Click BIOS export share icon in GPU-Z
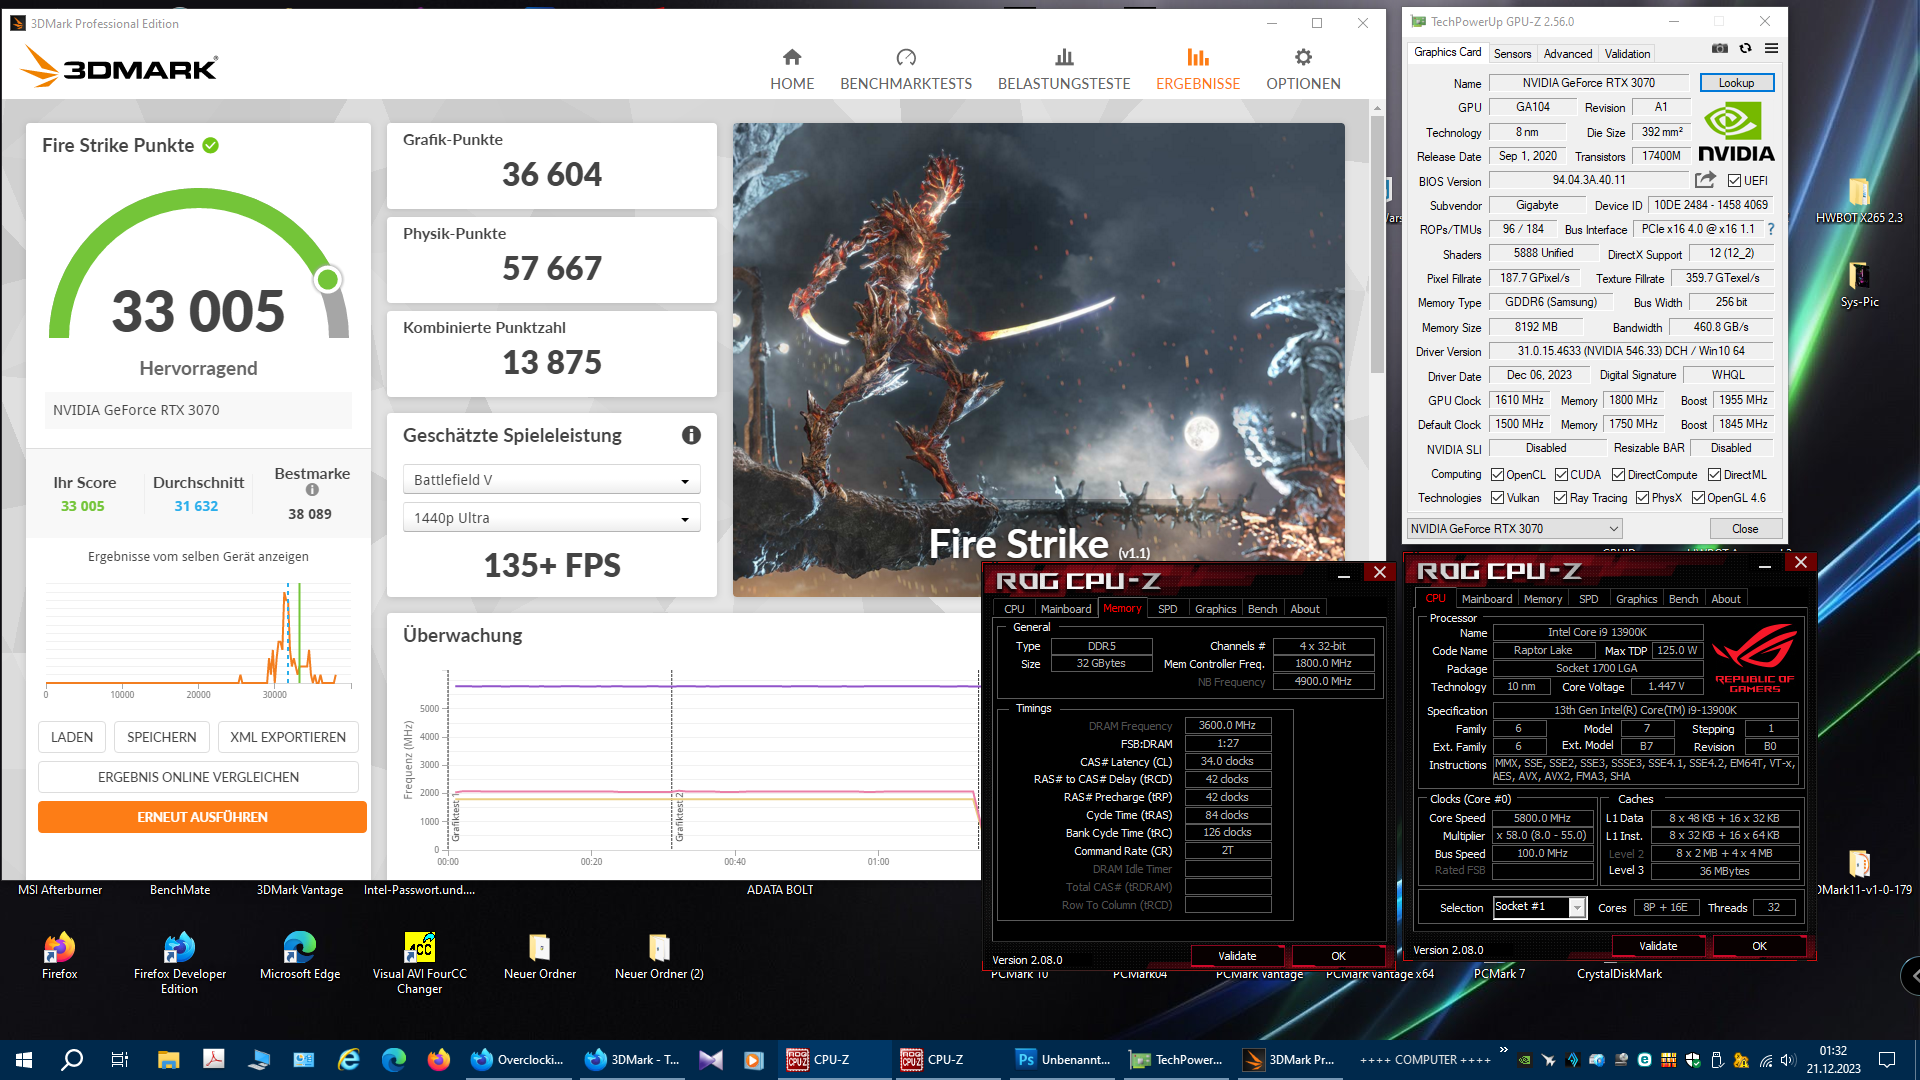 pos(1705,180)
